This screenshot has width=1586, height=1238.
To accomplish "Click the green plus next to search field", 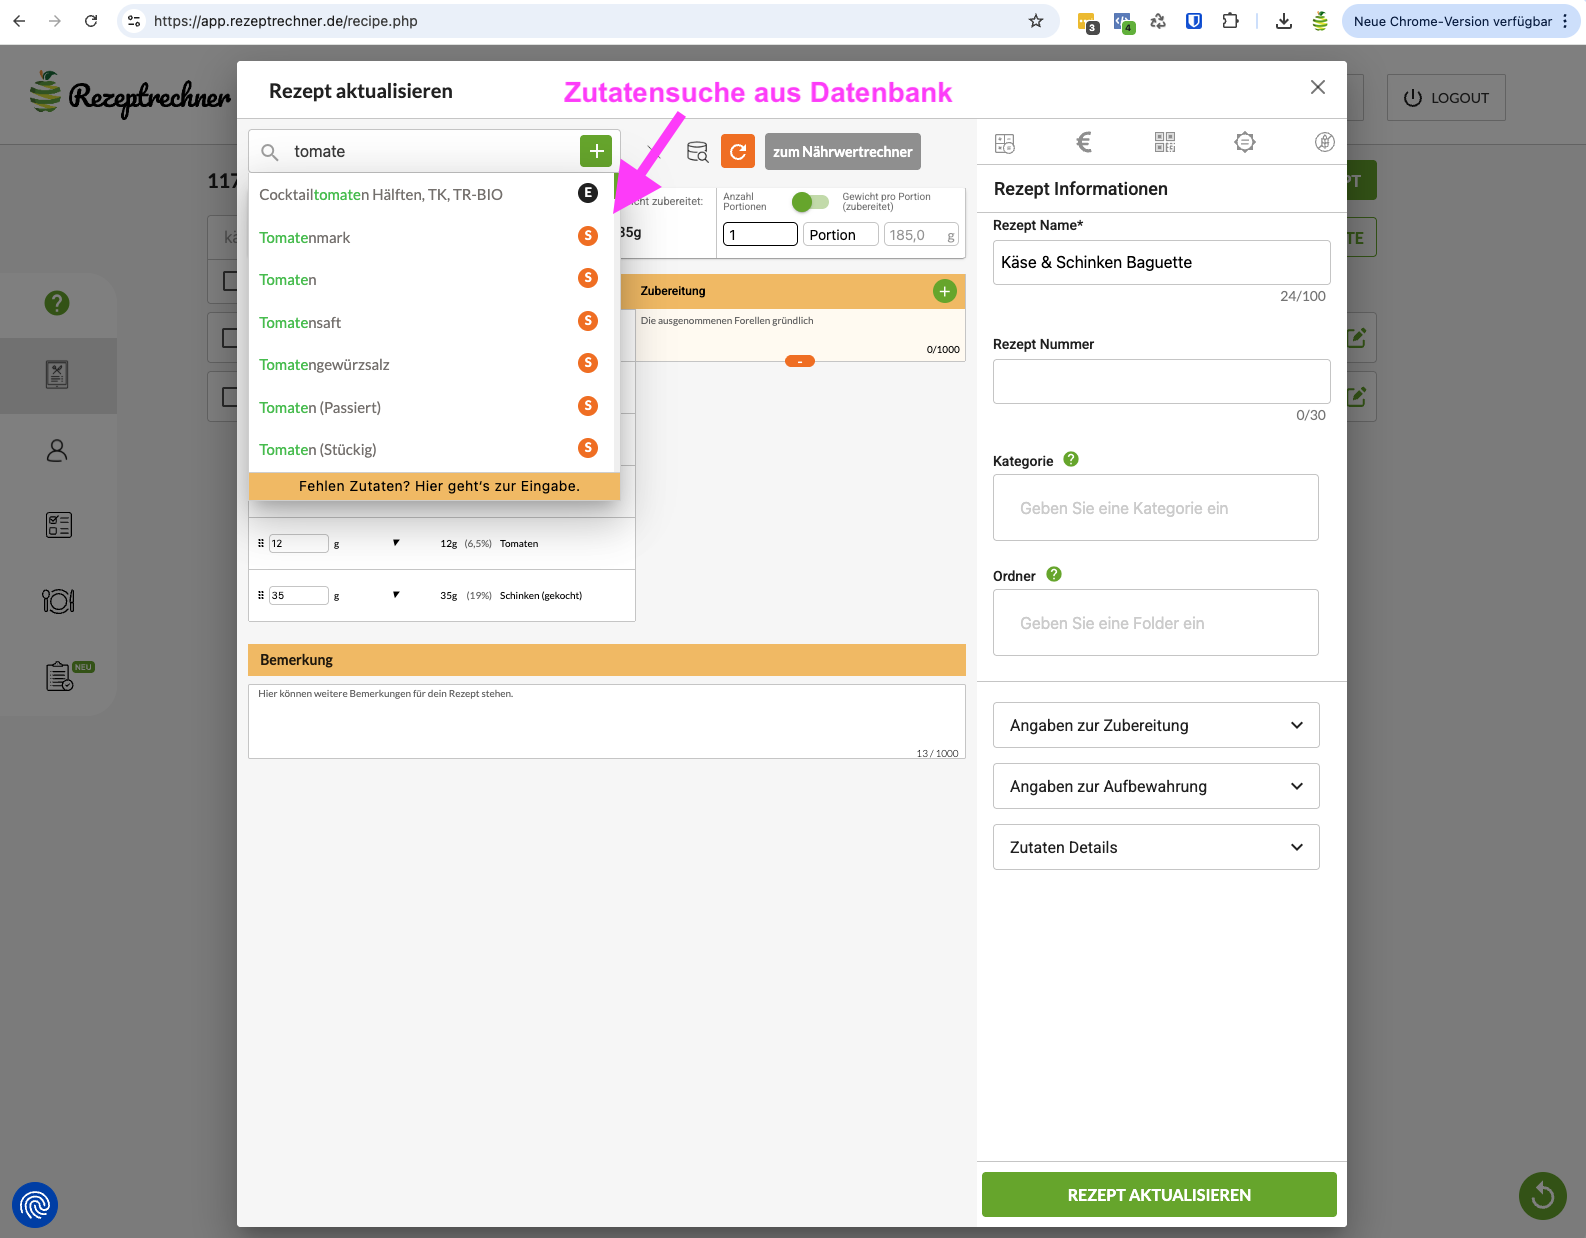I will click(x=596, y=151).
